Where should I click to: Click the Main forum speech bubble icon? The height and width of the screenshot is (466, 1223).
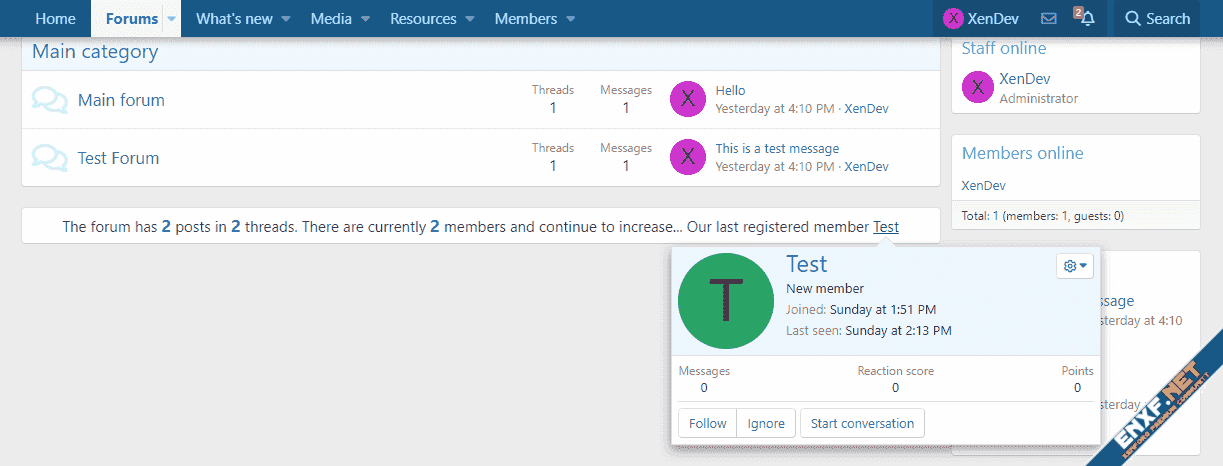click(49, 100)
